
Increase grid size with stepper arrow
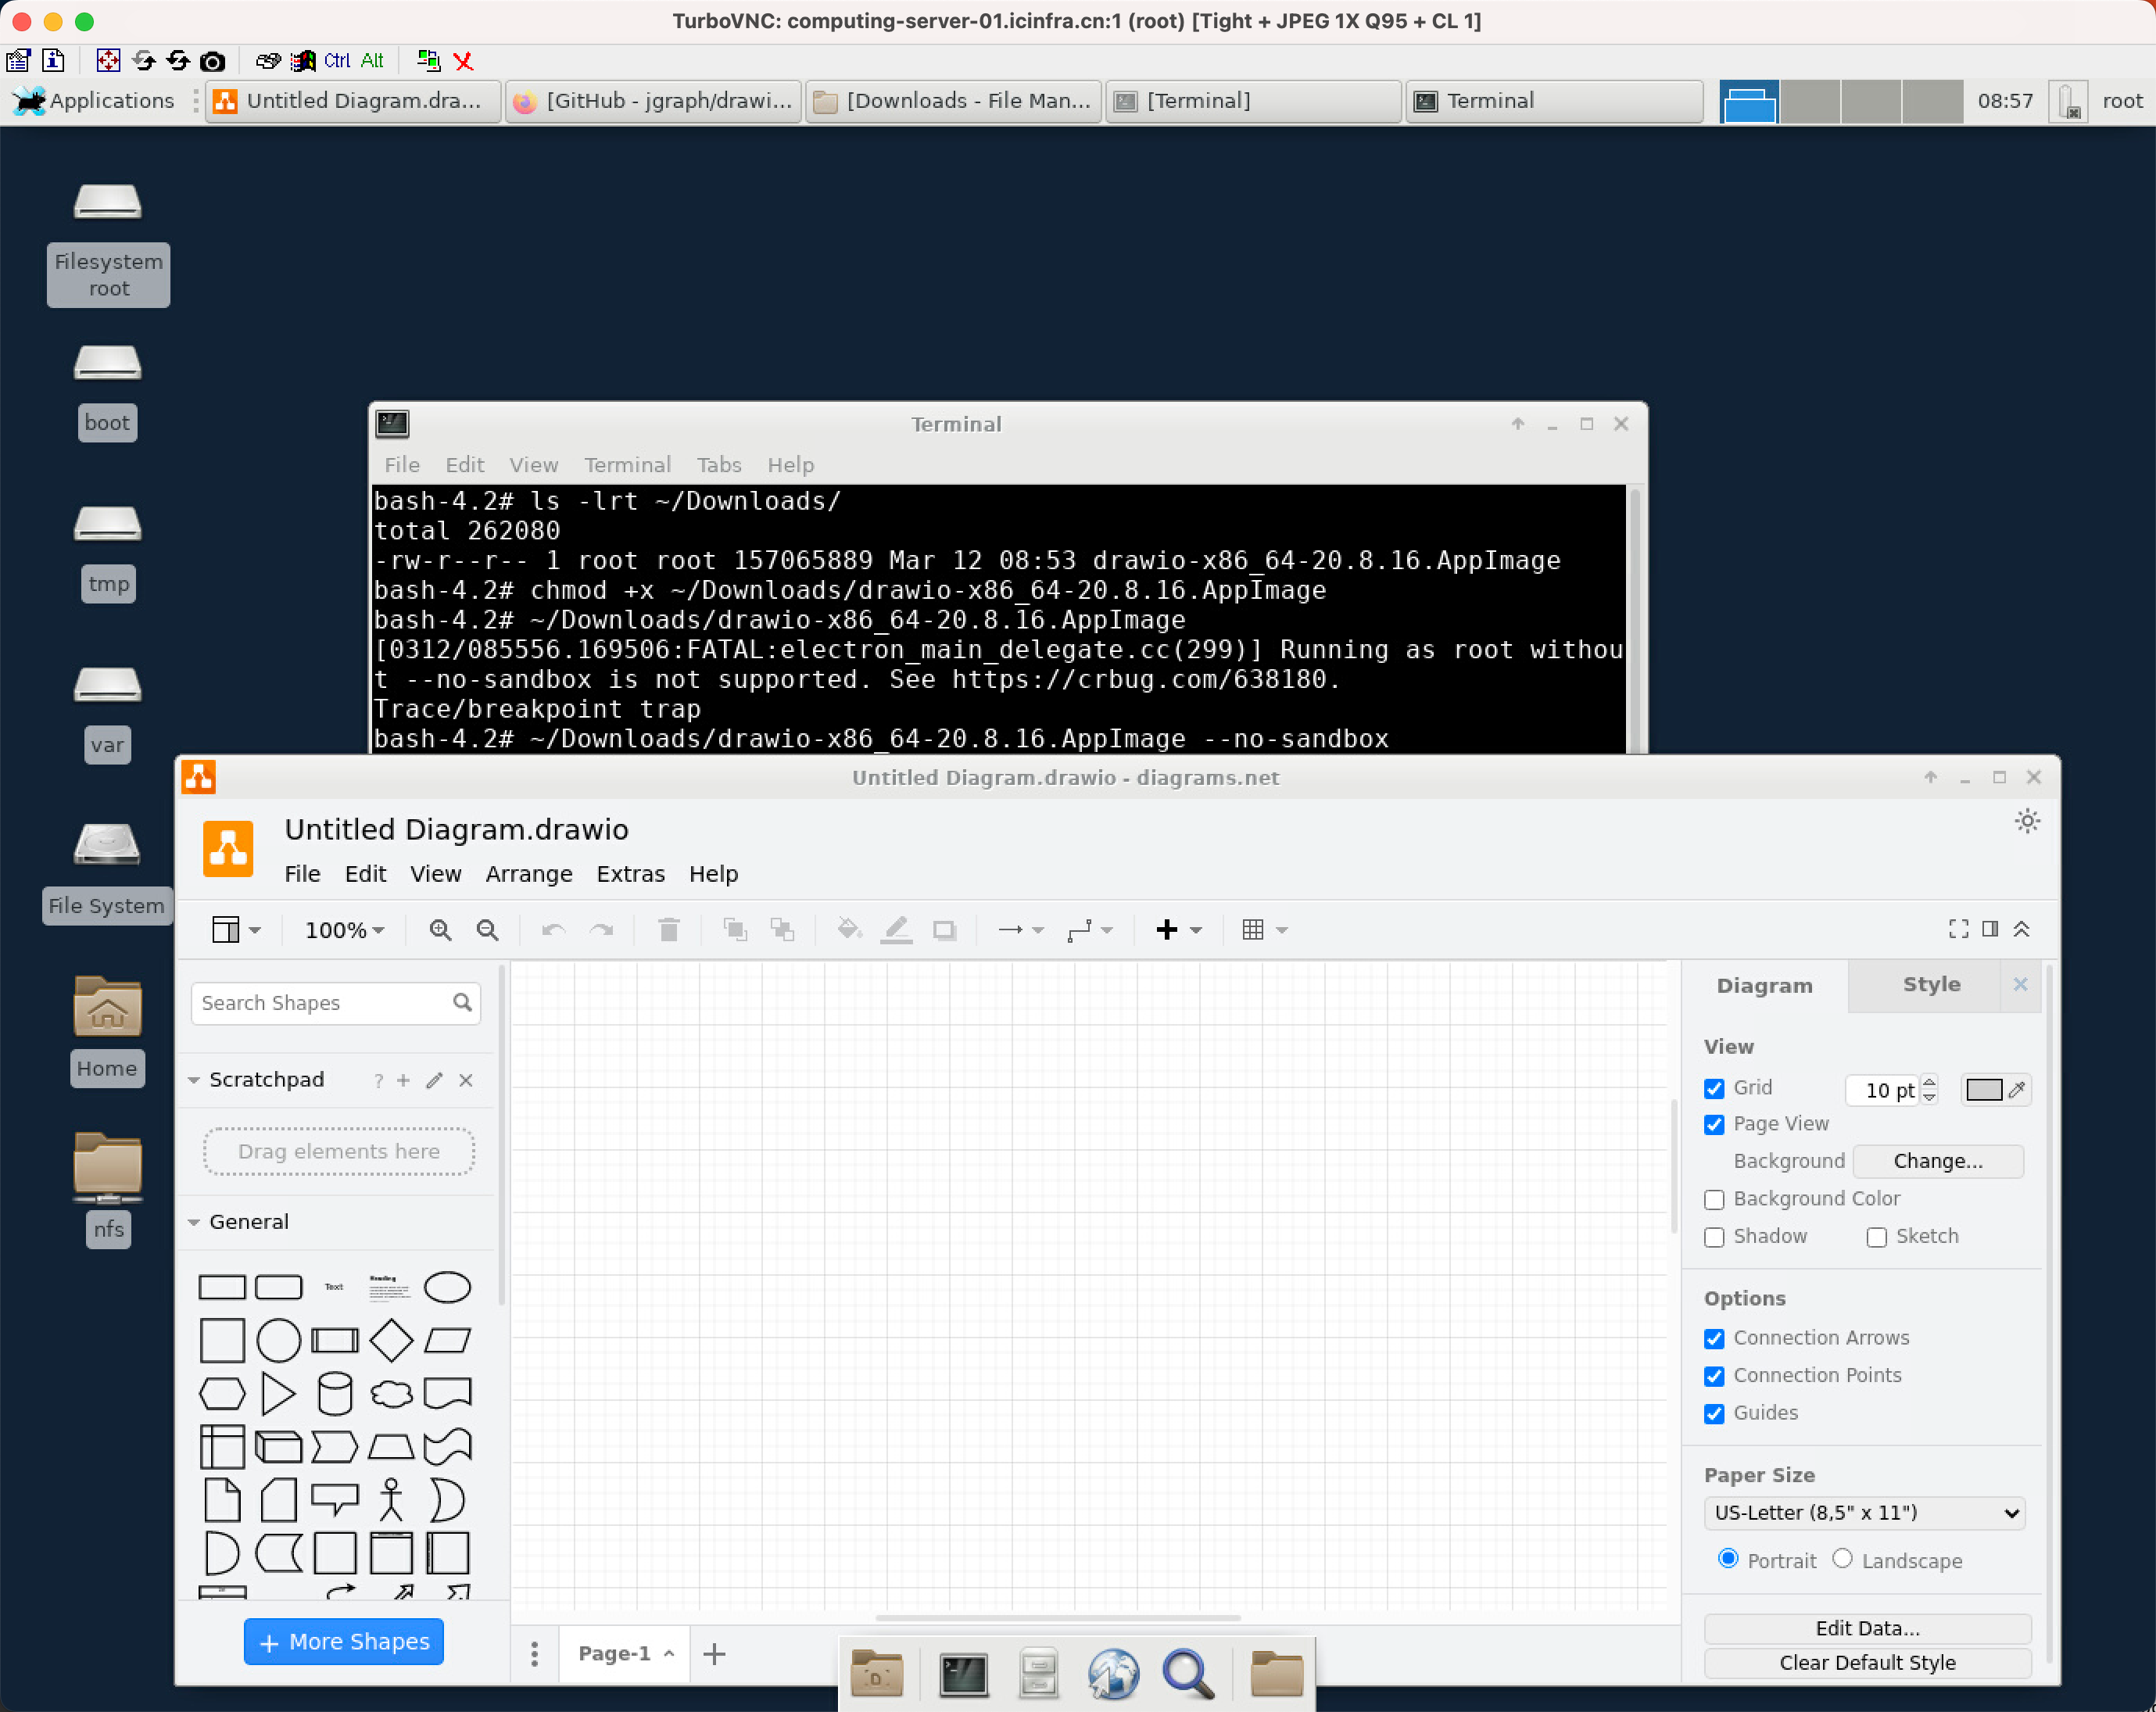[1930, 1082]
